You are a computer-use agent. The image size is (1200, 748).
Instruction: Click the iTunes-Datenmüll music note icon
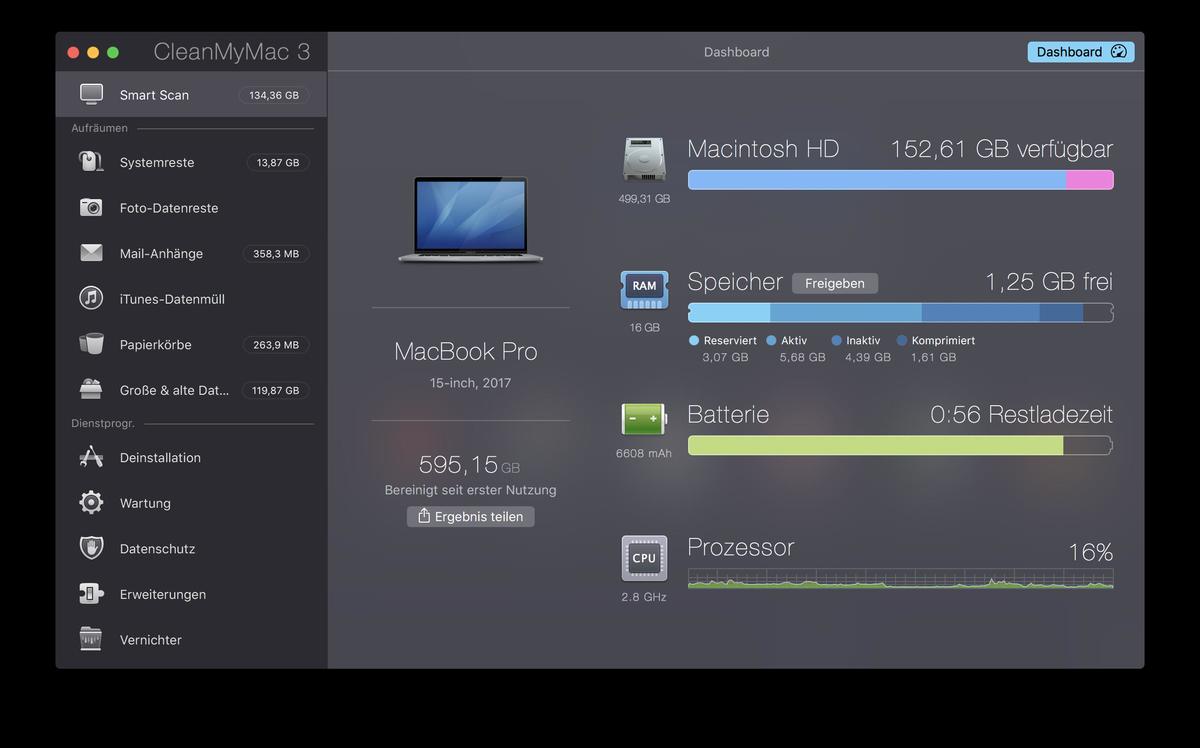(91, 299)
